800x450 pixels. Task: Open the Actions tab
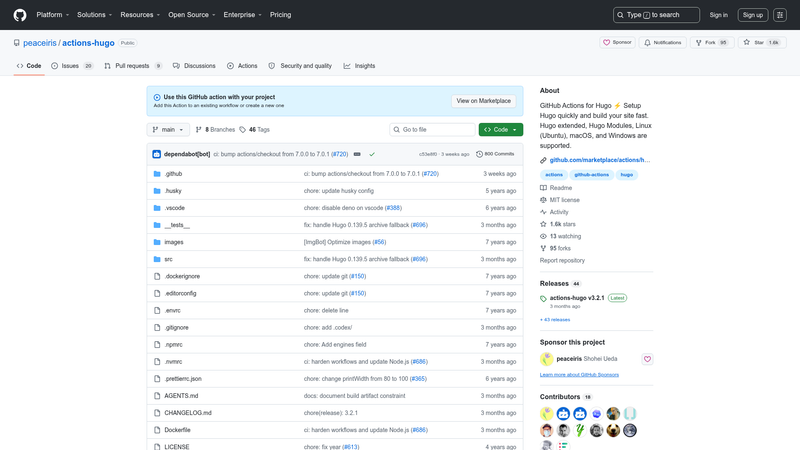click(242, 66)
